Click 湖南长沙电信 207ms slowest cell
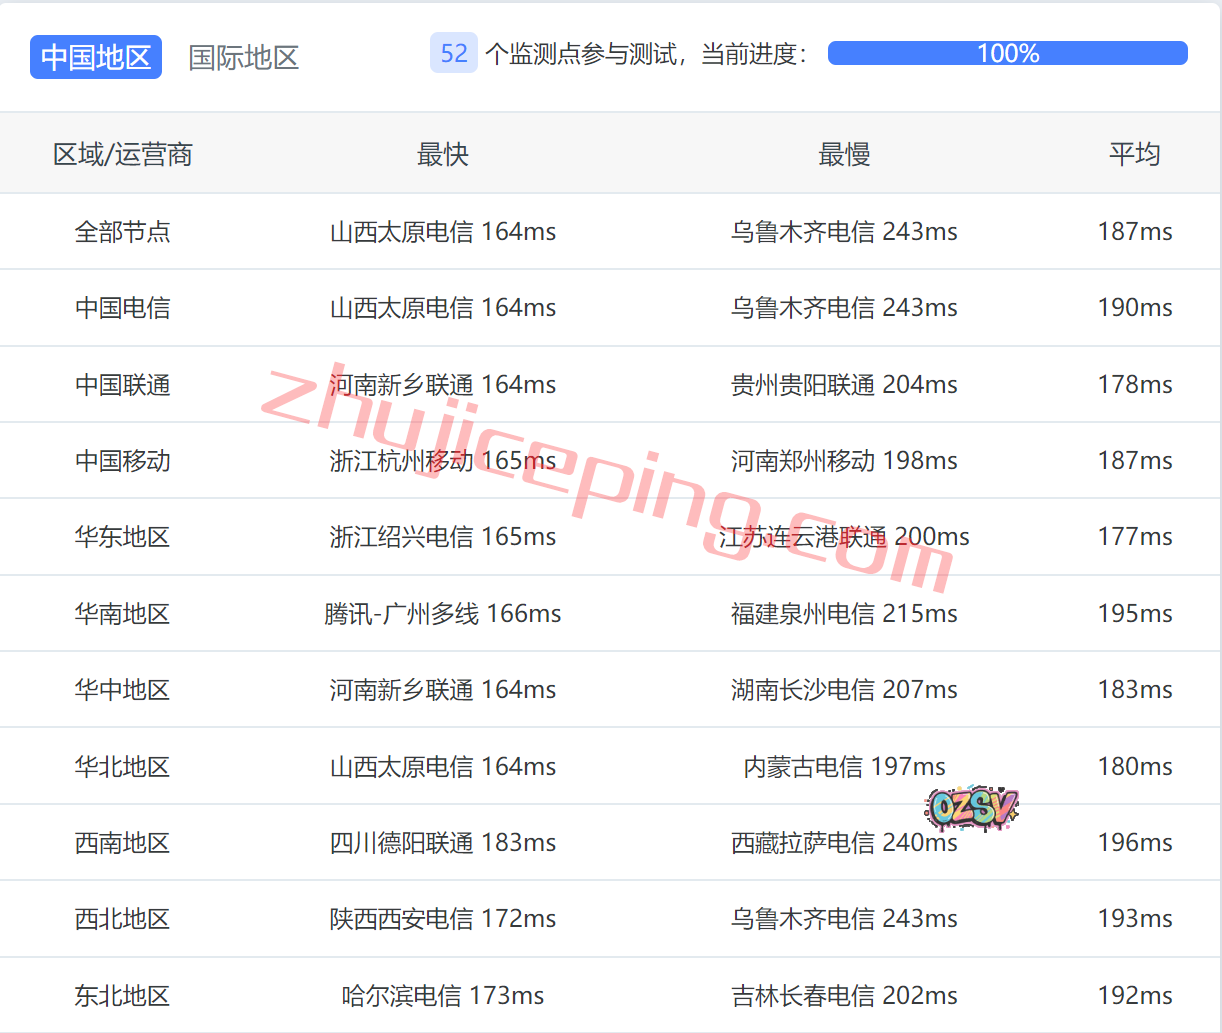 point(844,690)
